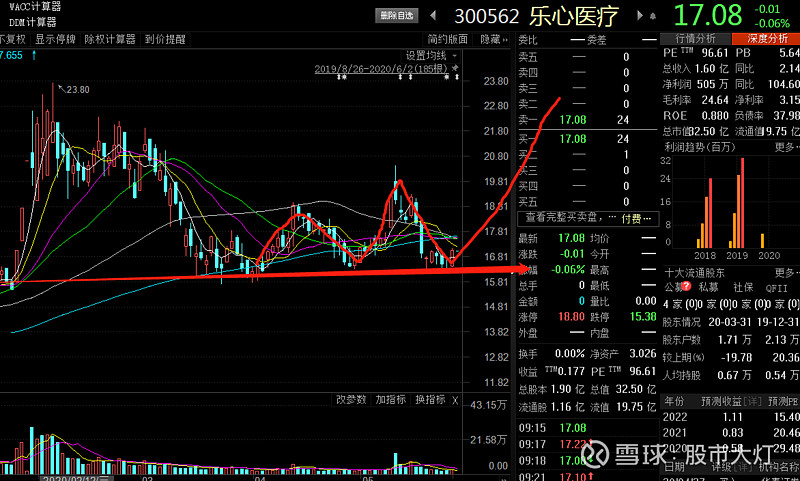Open DDM计算器

click(x=32, y=22)
